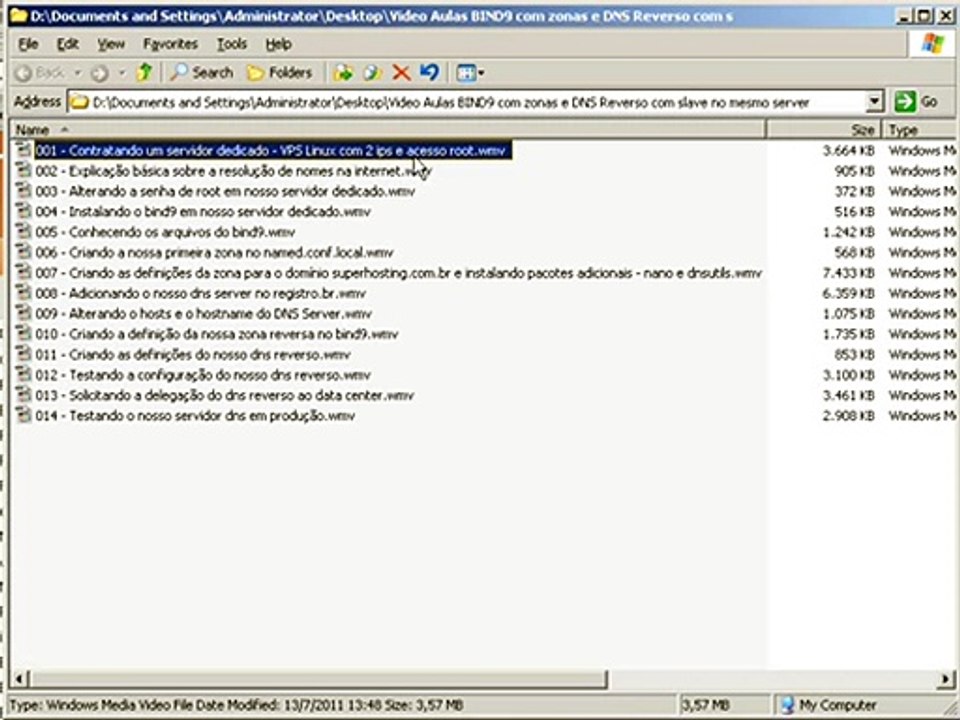Click the video file icon of file 012
Viewport: 960px width, 720px height.
(x=23, y=375)
